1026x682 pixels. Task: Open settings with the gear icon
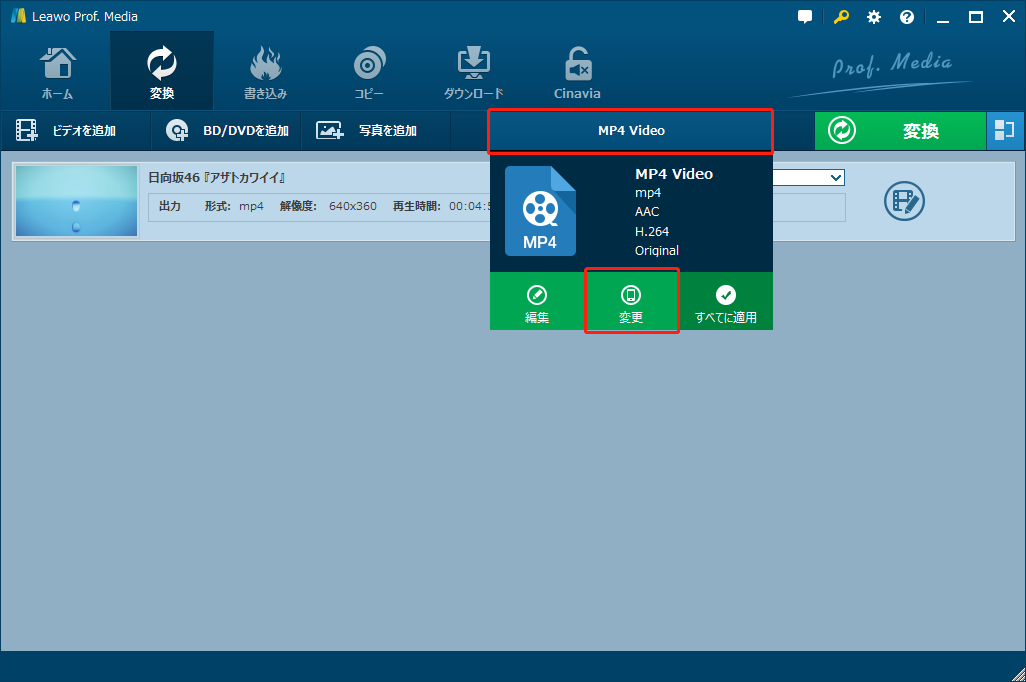coord(874,17)
